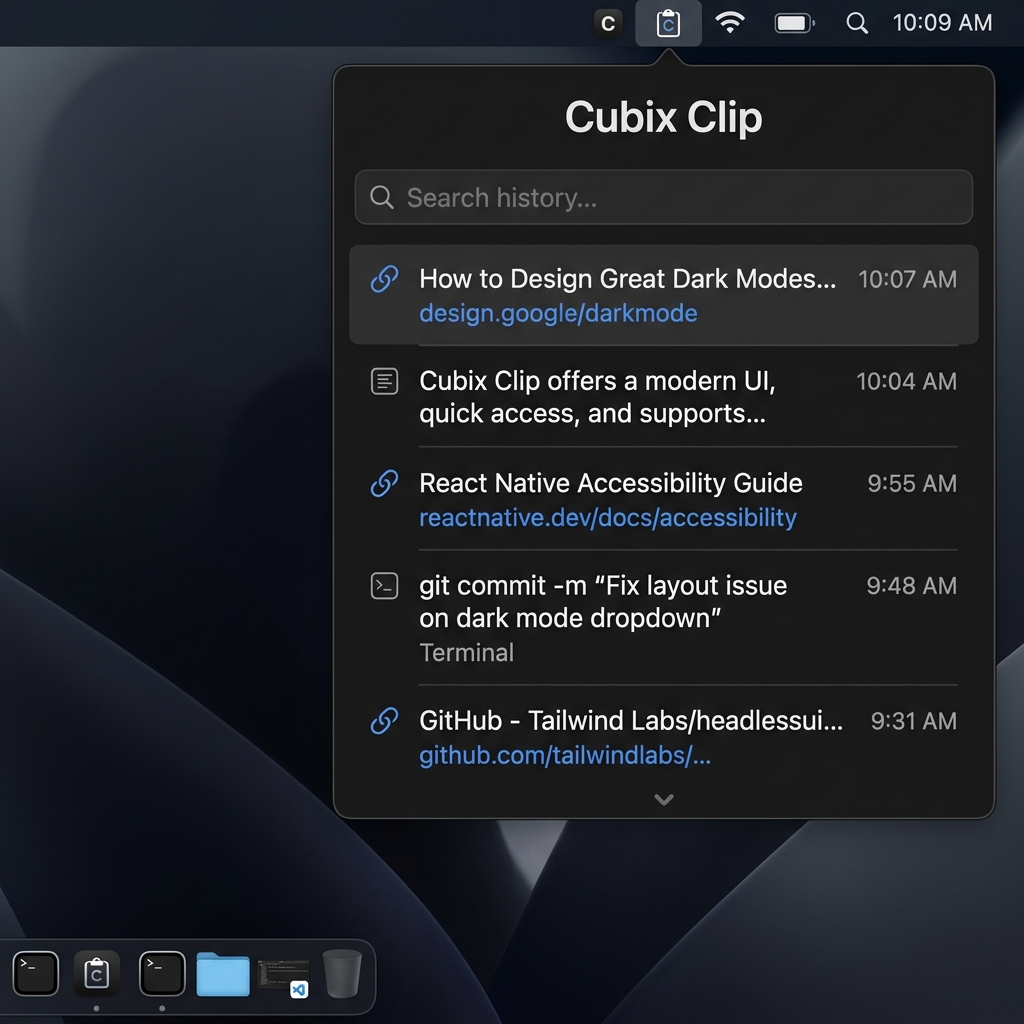Viewport: 1024px width, 1024px height.
Task: Click the "Terminal" source label
Action: pyautogui.click(x=466, y=653)
